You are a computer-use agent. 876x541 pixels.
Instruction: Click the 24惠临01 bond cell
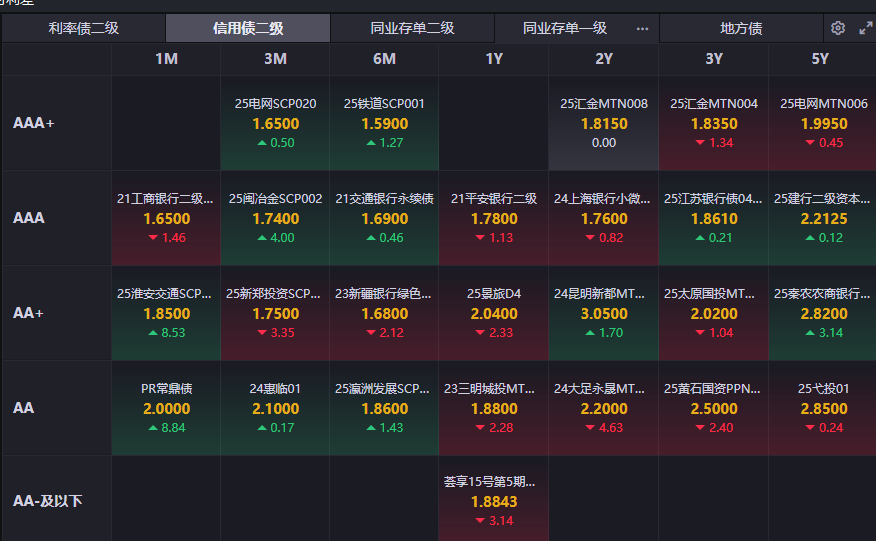275,408
